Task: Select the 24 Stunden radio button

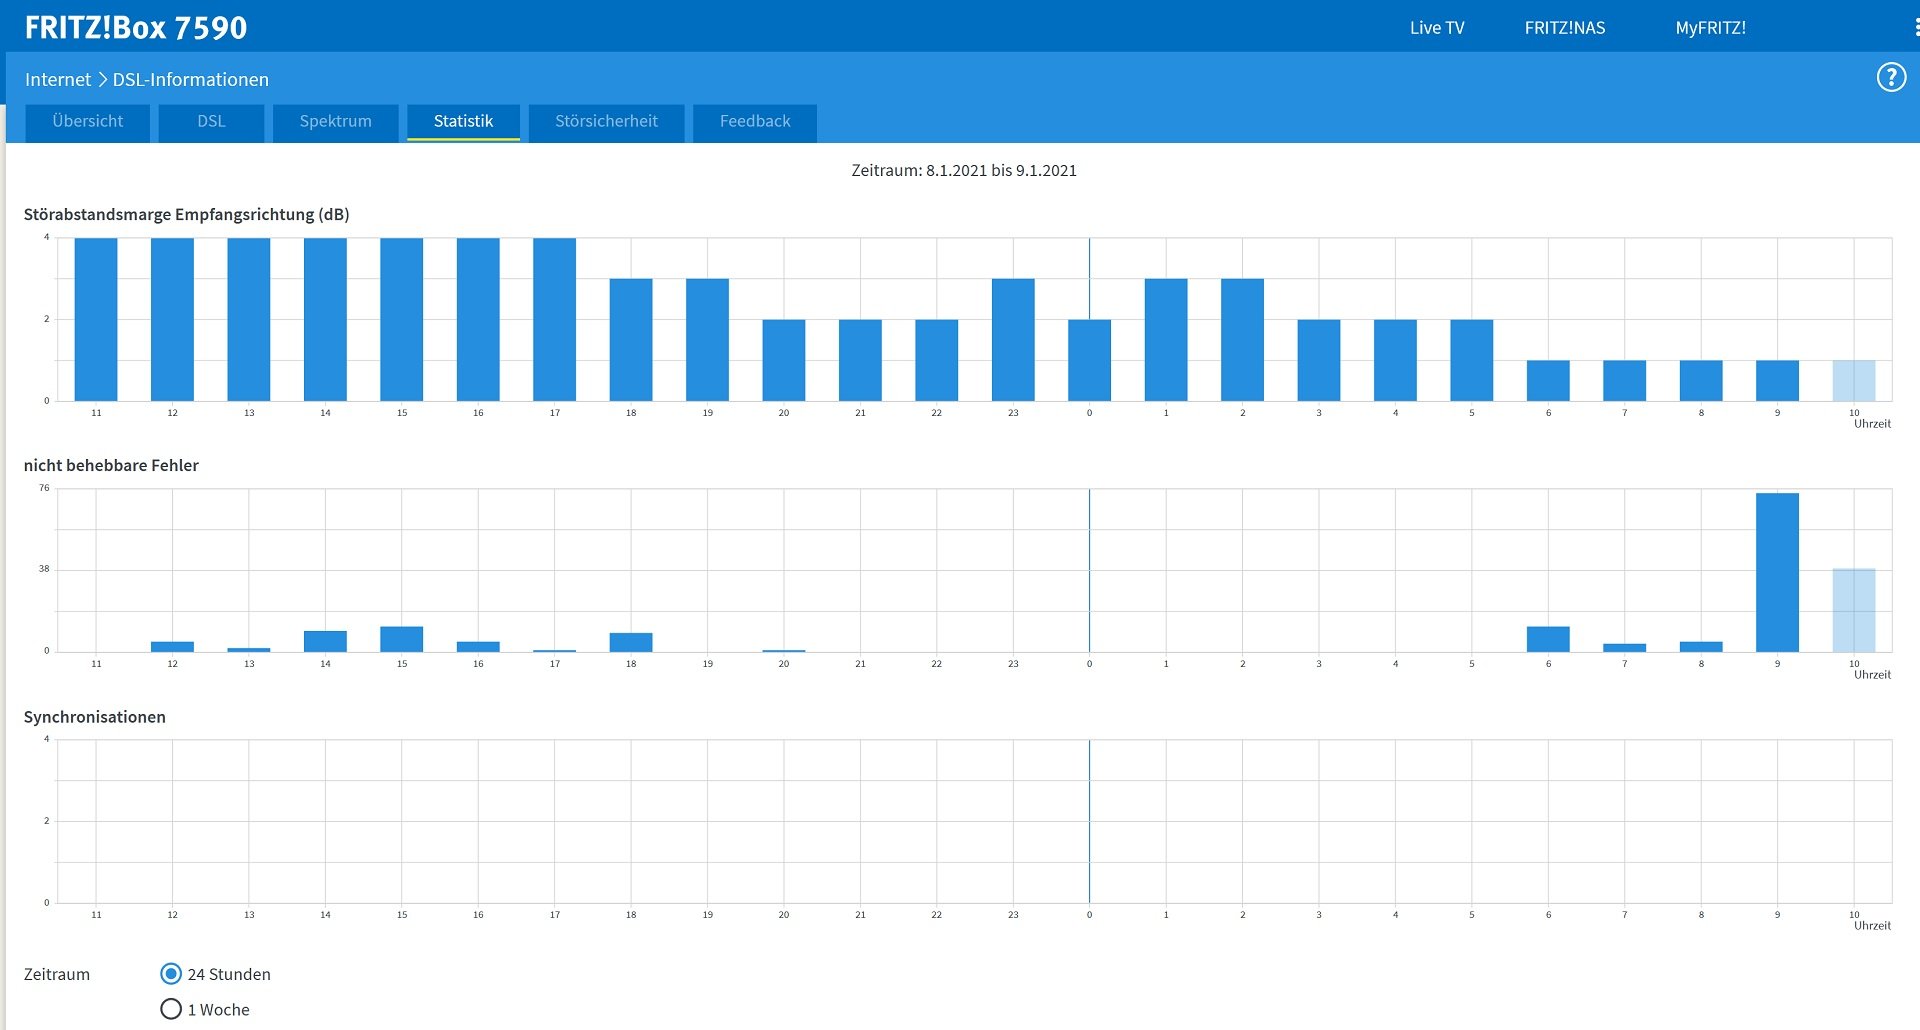Action: pos(171,974)
